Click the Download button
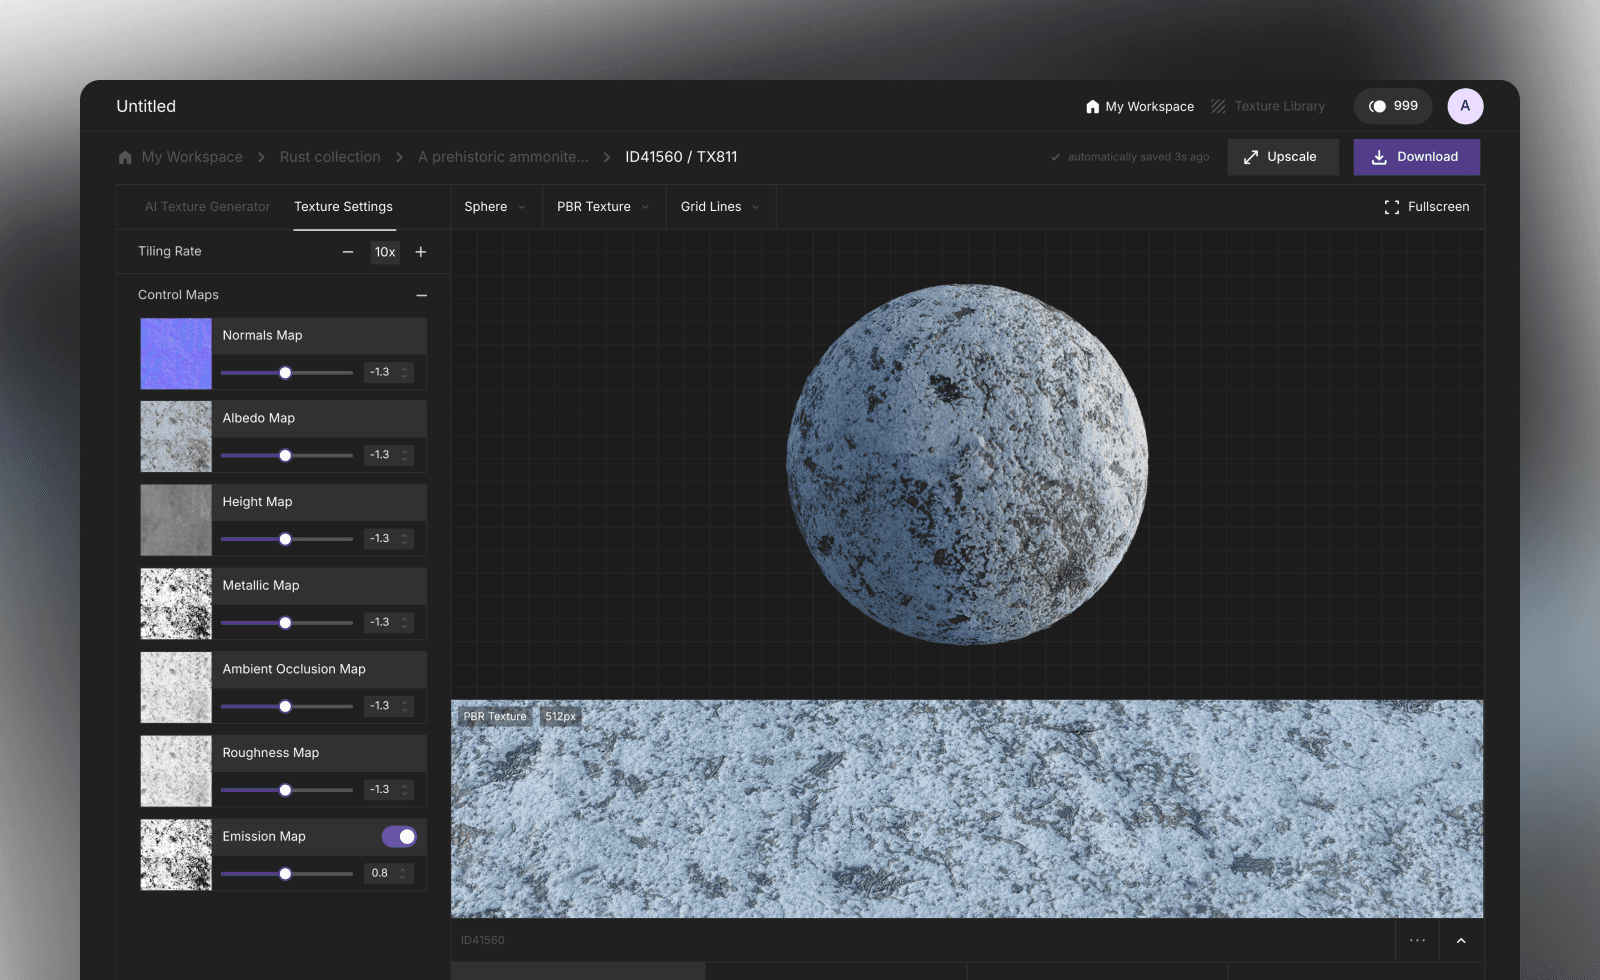 point(1416,157)
